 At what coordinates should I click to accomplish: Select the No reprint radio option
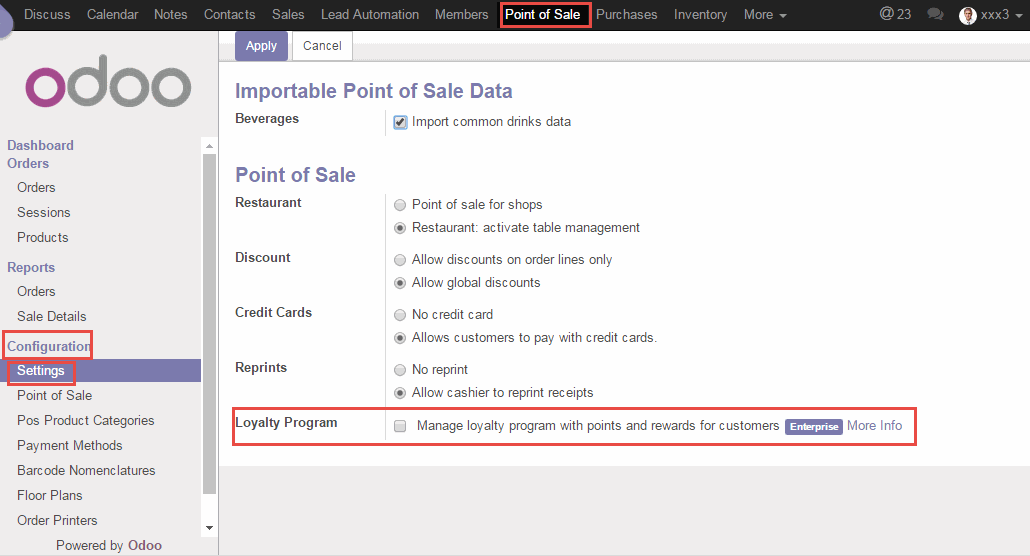(x=400, y=369)
